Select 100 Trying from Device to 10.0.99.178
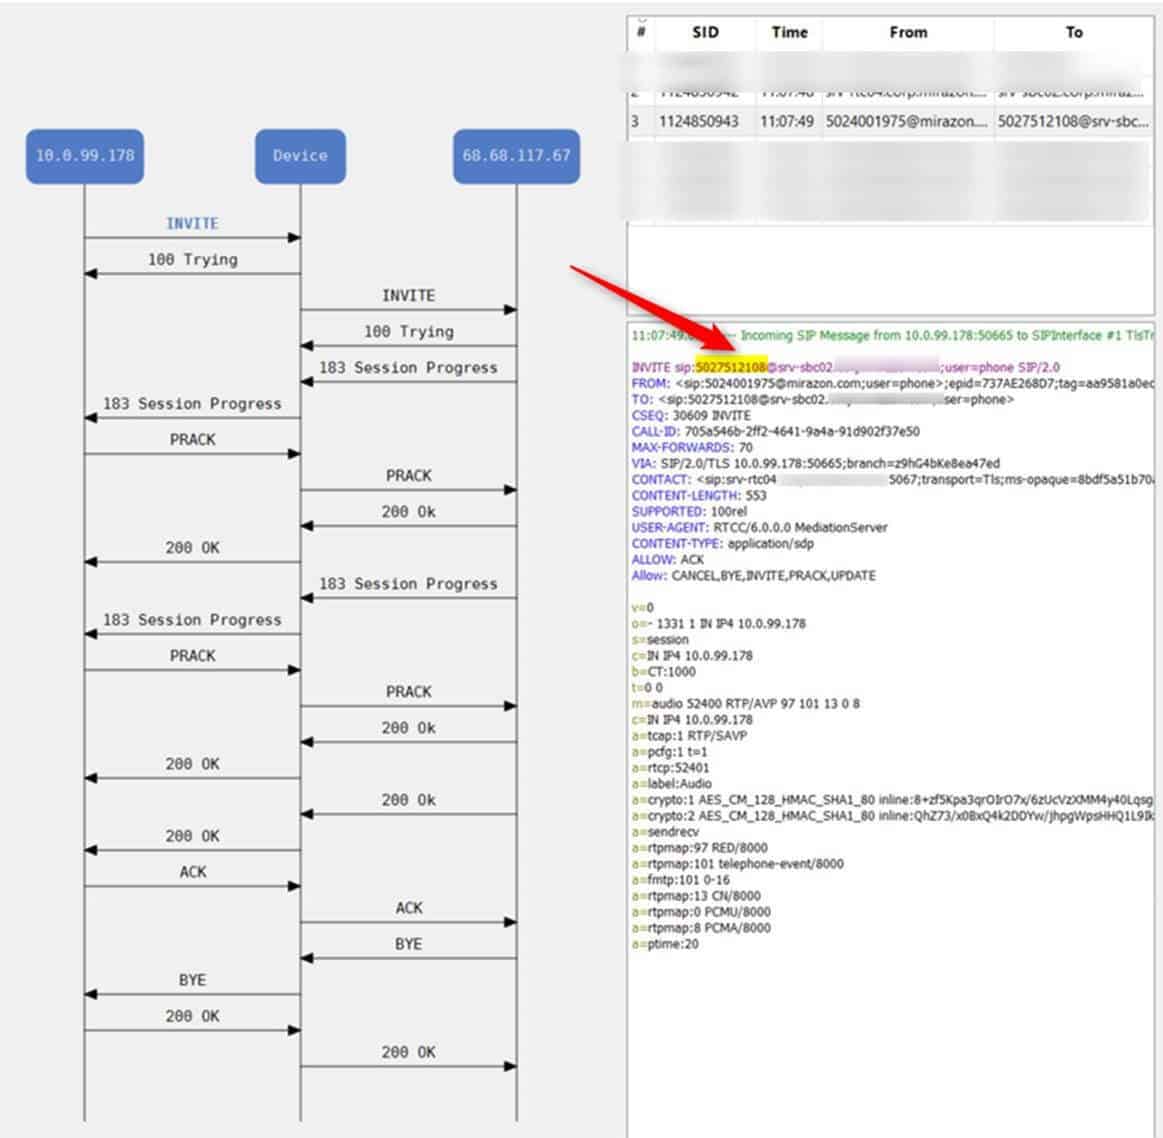 193,260
